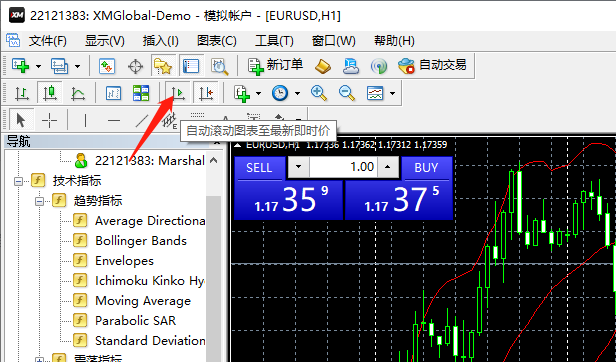Image resolution: width=616 pixels, height=362 pixels.
Task: Select the vertical line drawing tool
Action: pos(85,120)
